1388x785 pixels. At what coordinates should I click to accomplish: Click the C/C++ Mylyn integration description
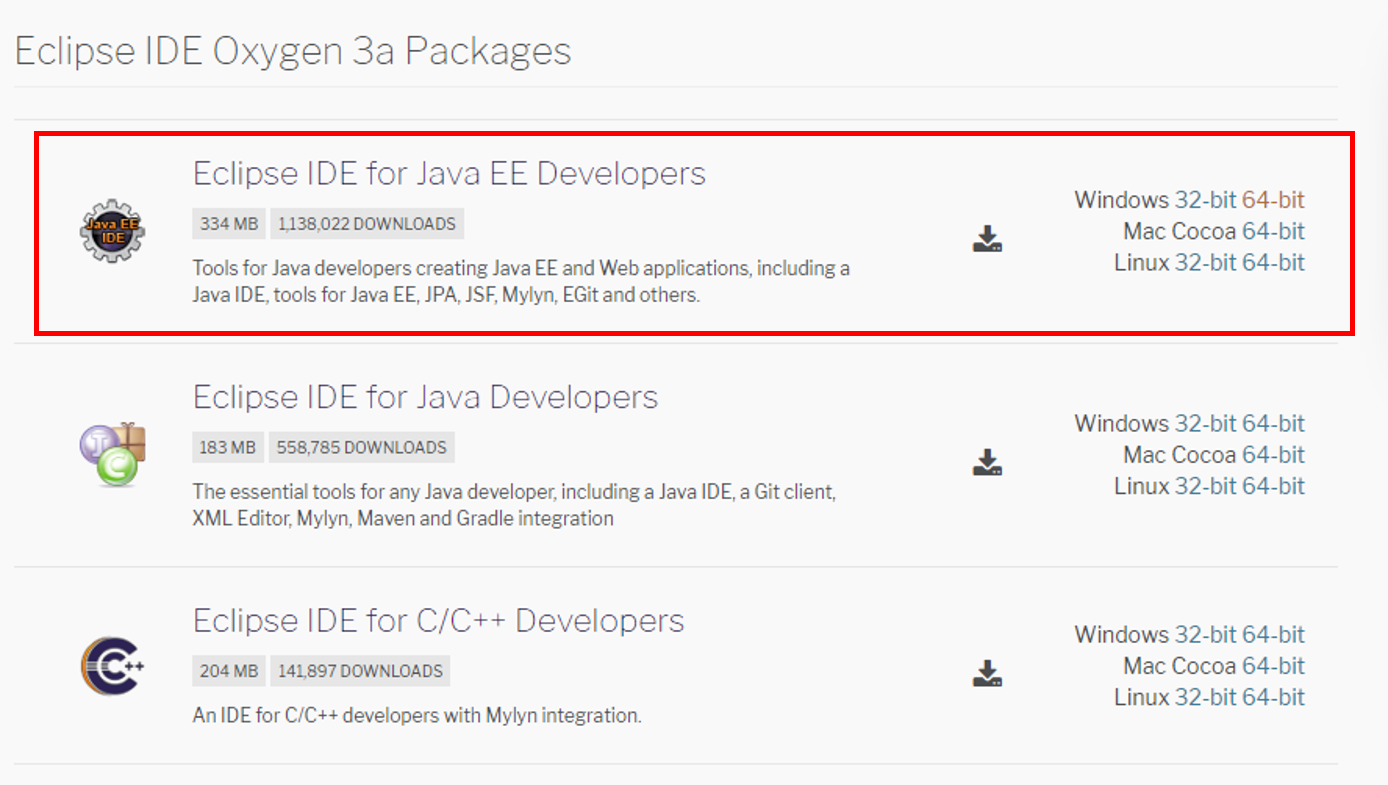click(x=417, y=716)
